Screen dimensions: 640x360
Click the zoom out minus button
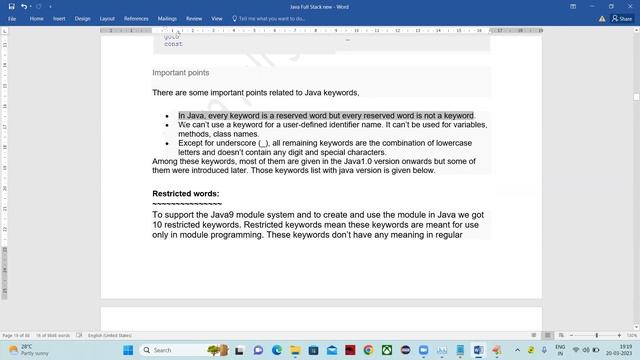pos(571,336)
